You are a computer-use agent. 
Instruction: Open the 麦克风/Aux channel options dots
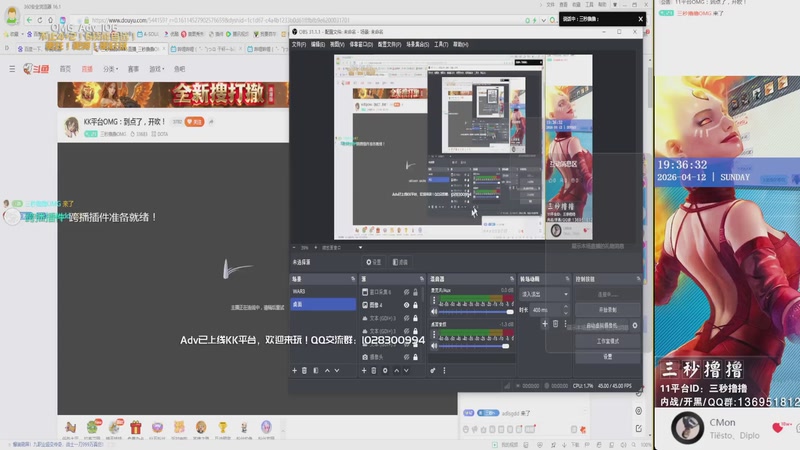coord(434,301)
